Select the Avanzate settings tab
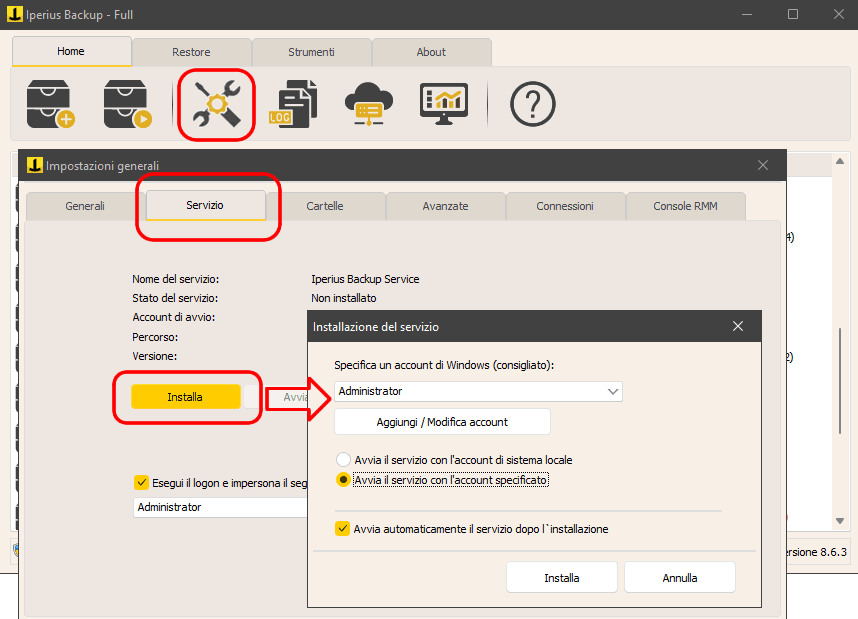The image size is (858, 619). coord(445,206)
